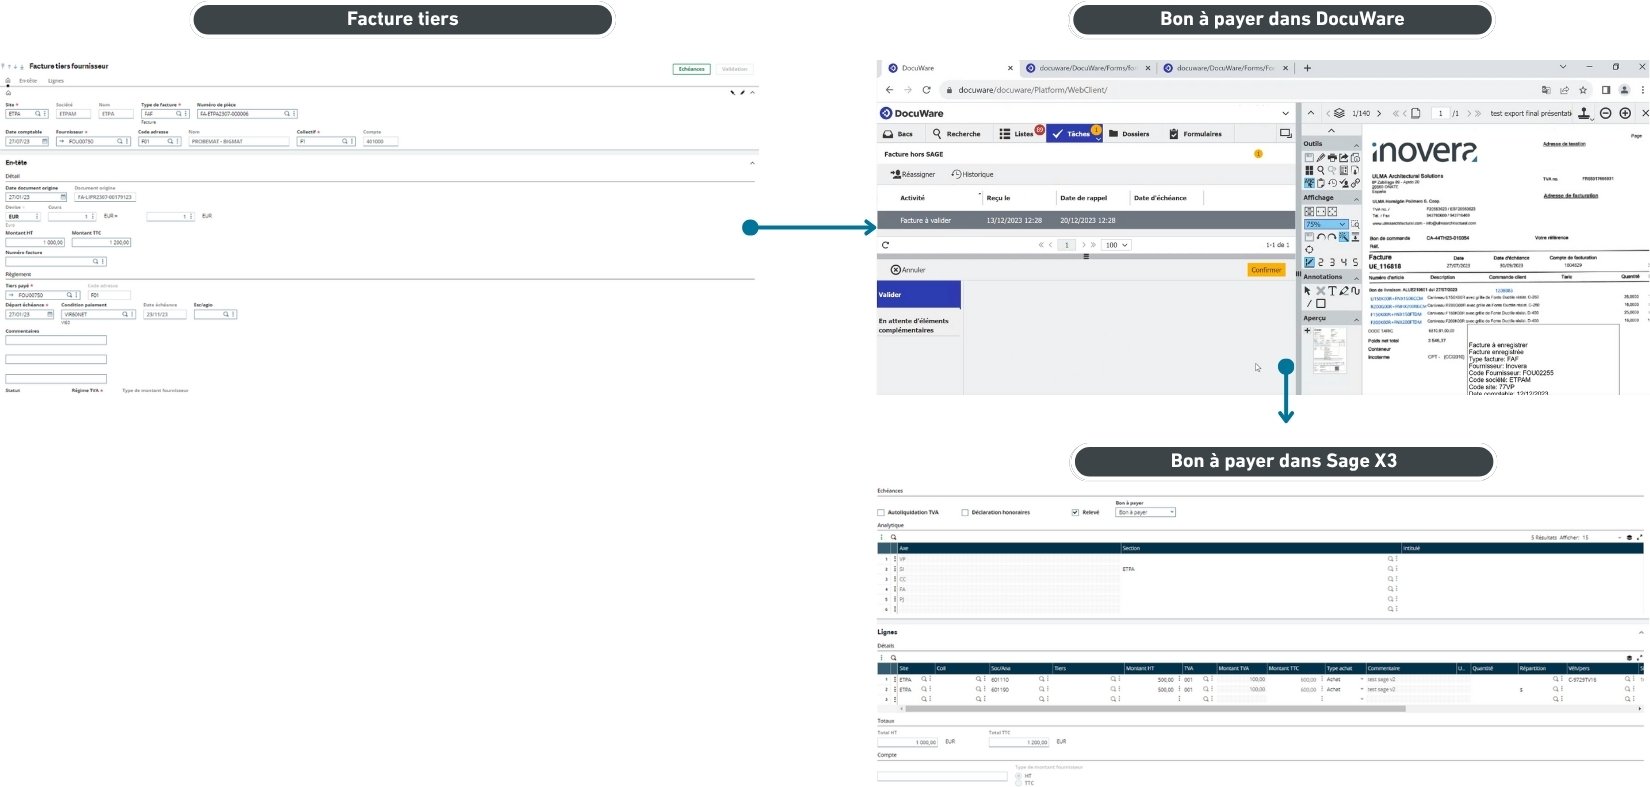
Task: Collapse the En-tête section
Action: 752,162
